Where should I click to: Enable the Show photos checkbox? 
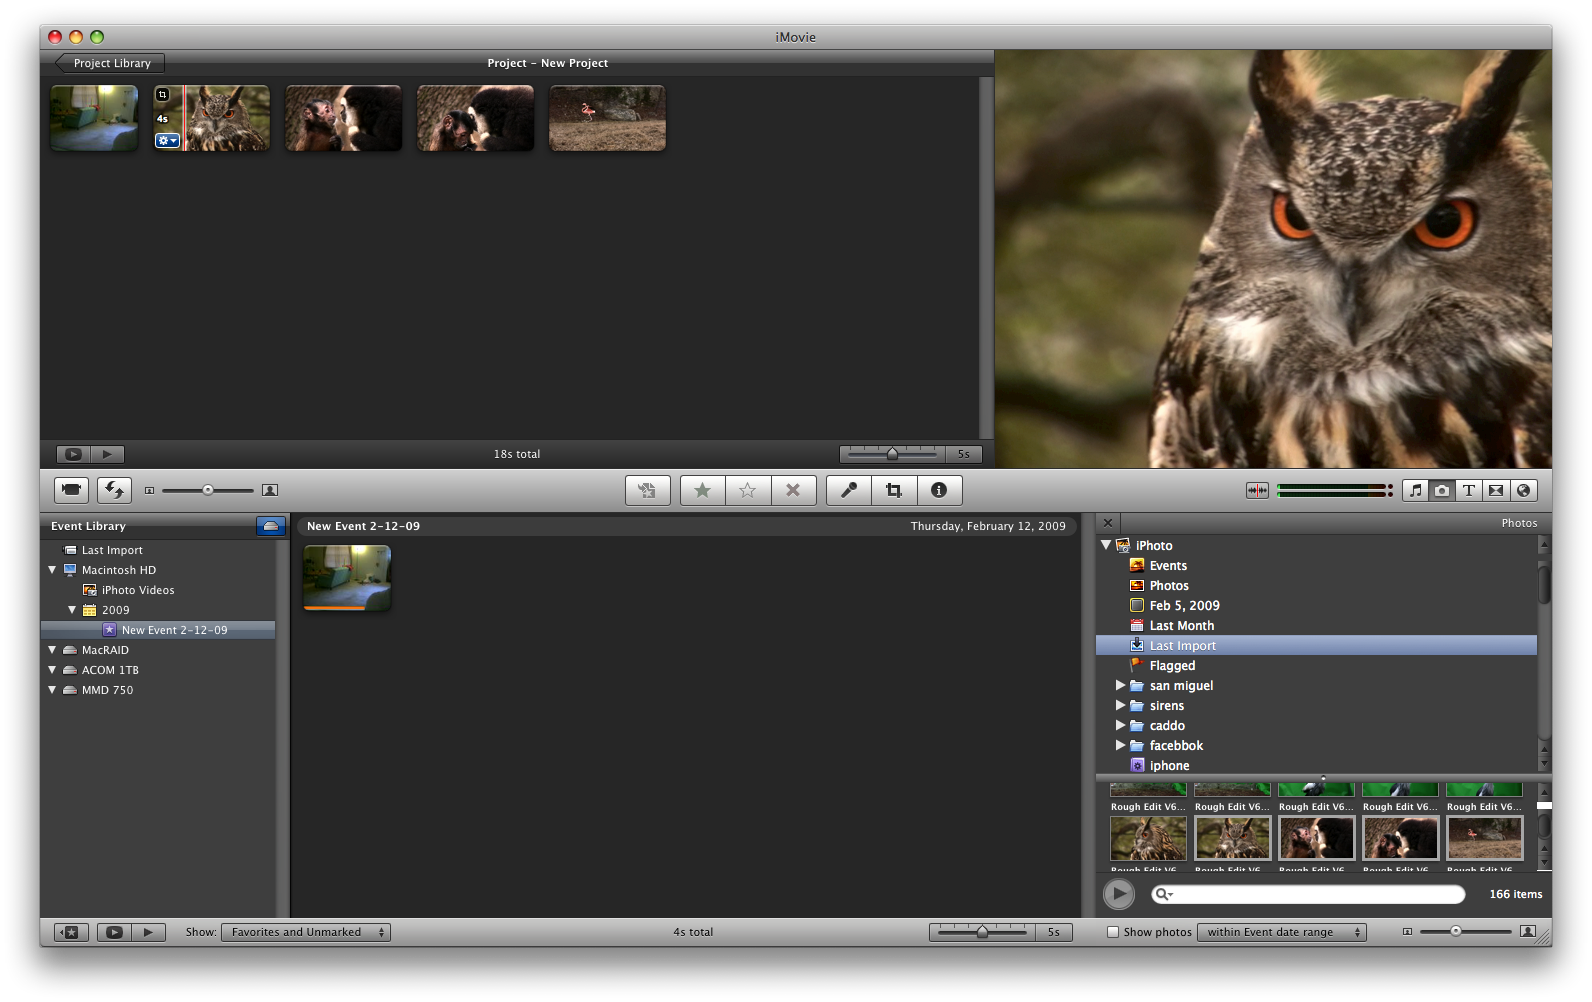(x=1113, y=932)
